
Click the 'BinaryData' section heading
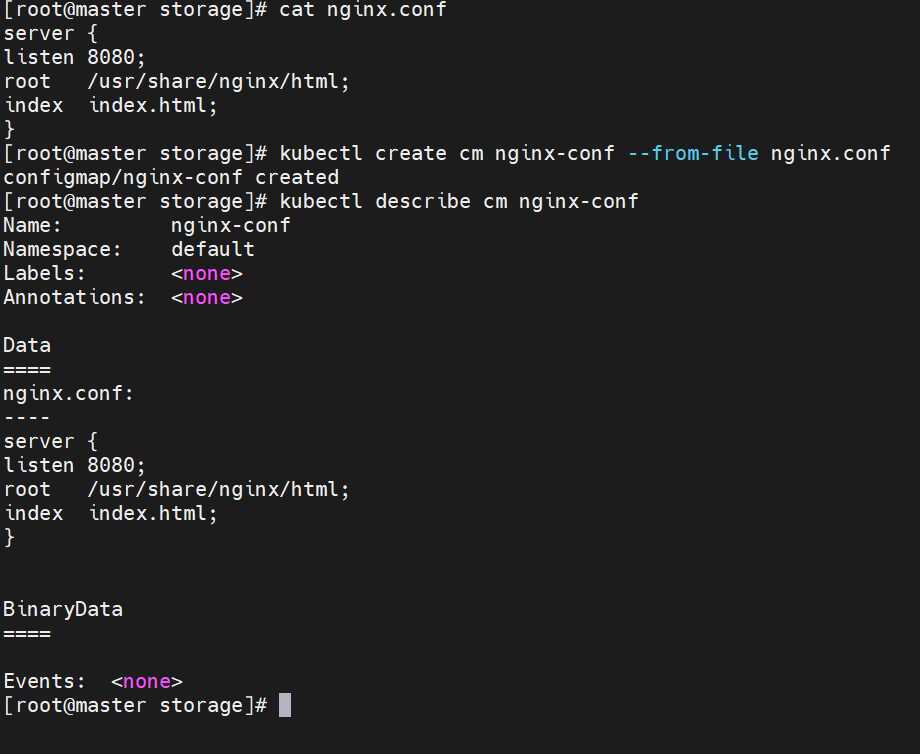tap(63, 610)
